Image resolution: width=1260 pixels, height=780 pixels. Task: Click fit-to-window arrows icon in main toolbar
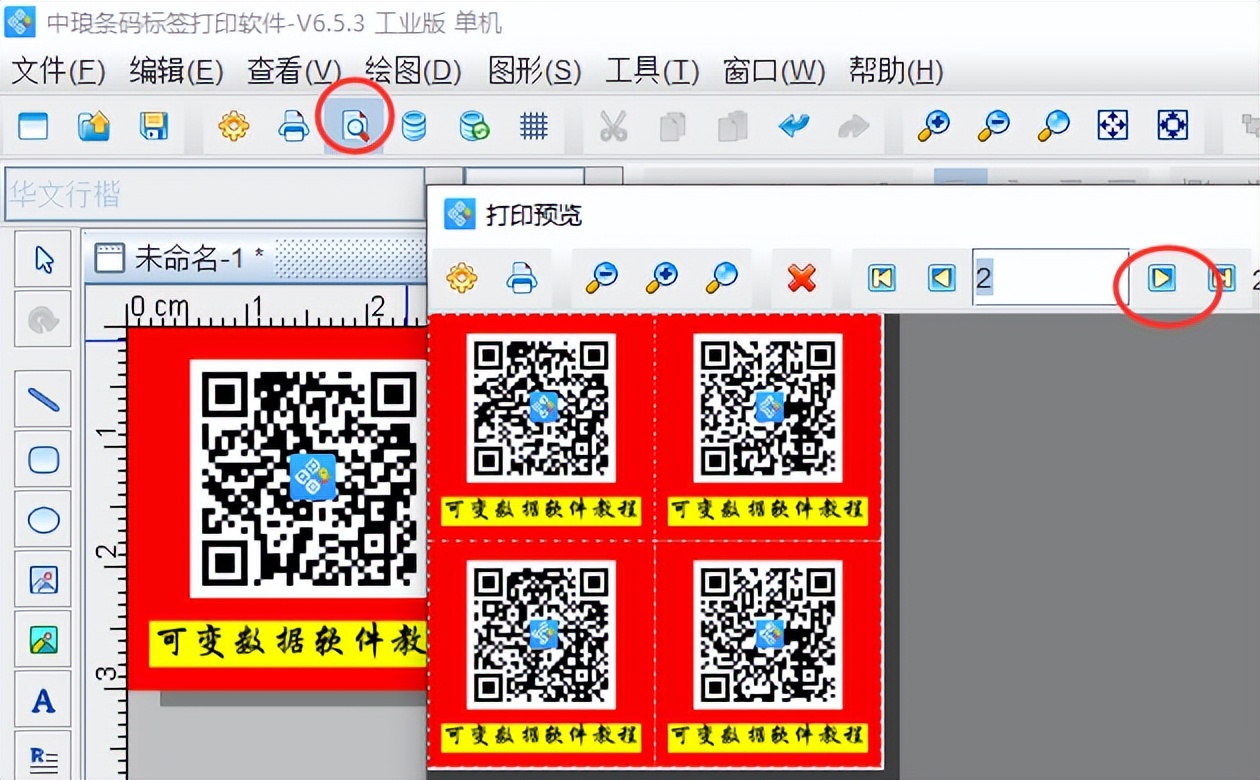coord(1113,126)
